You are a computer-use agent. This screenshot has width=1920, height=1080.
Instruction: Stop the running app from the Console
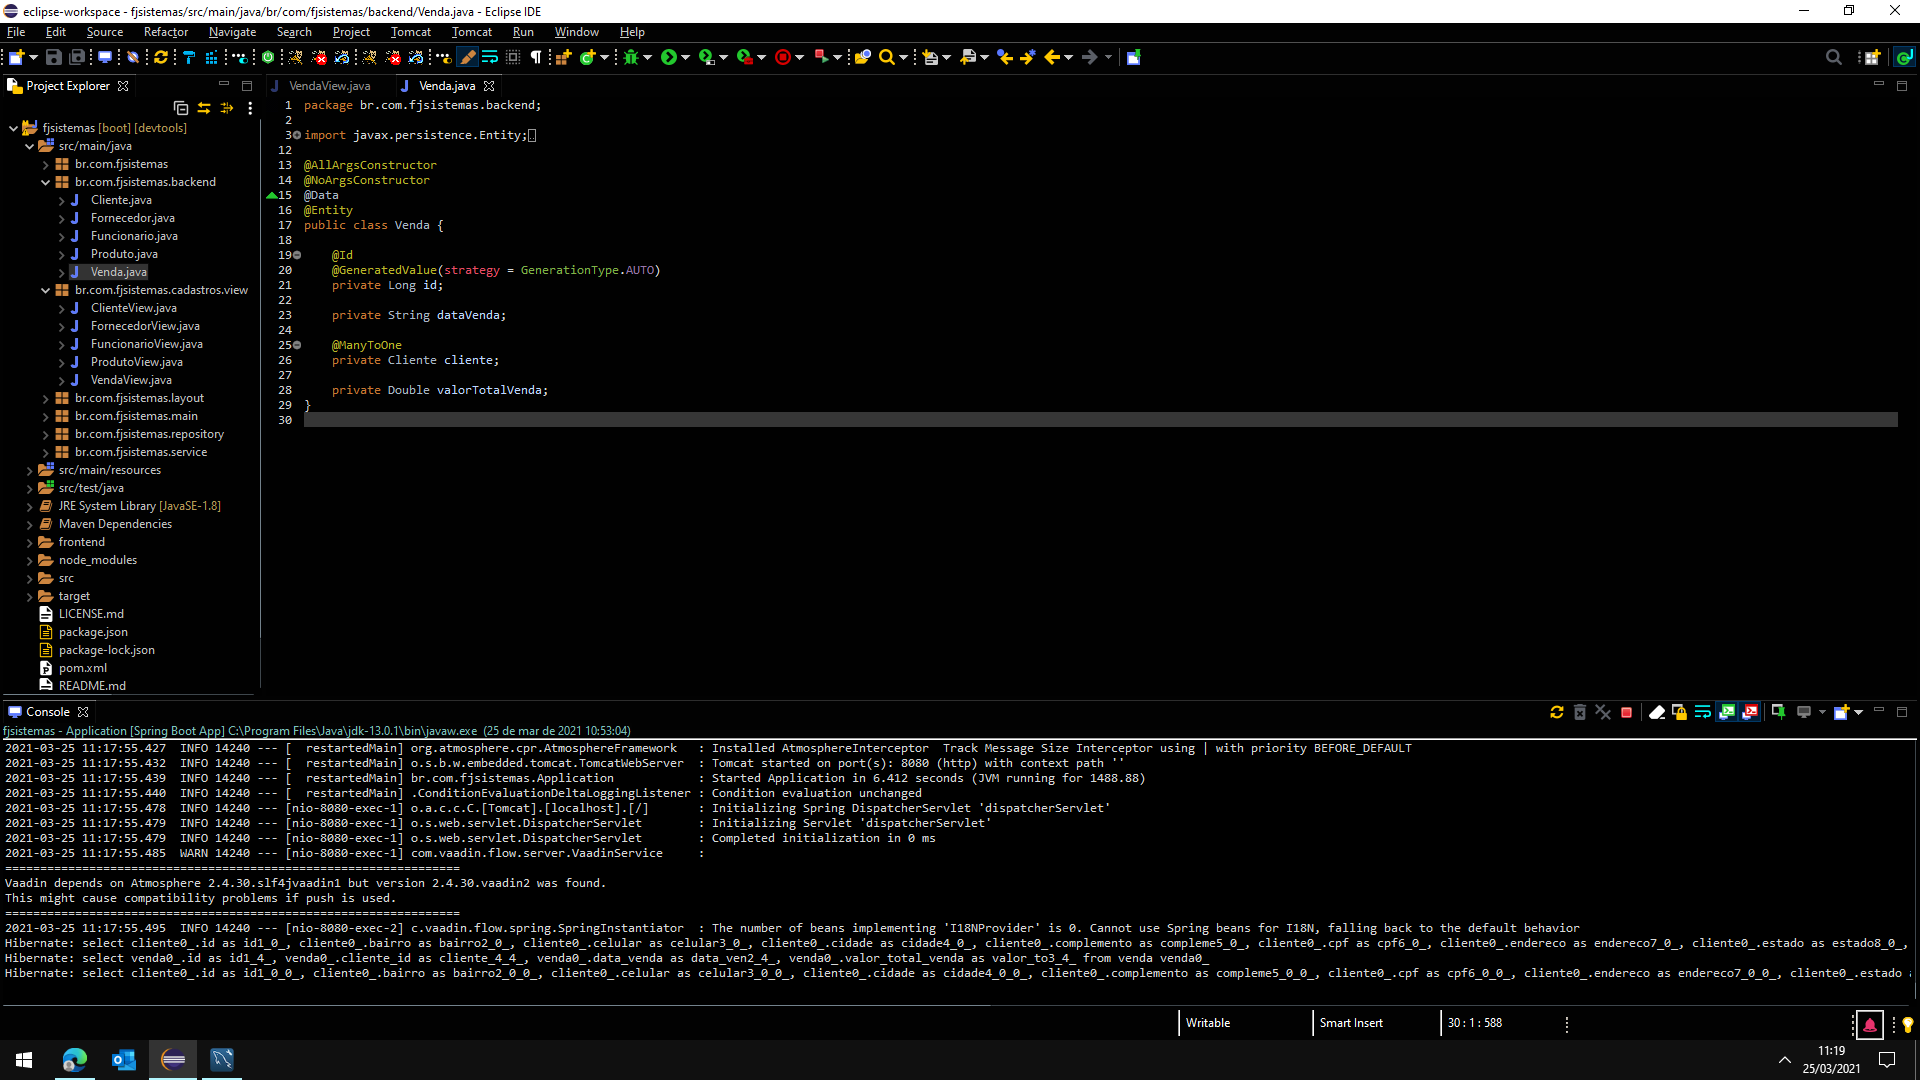[x=1627, y=712]
